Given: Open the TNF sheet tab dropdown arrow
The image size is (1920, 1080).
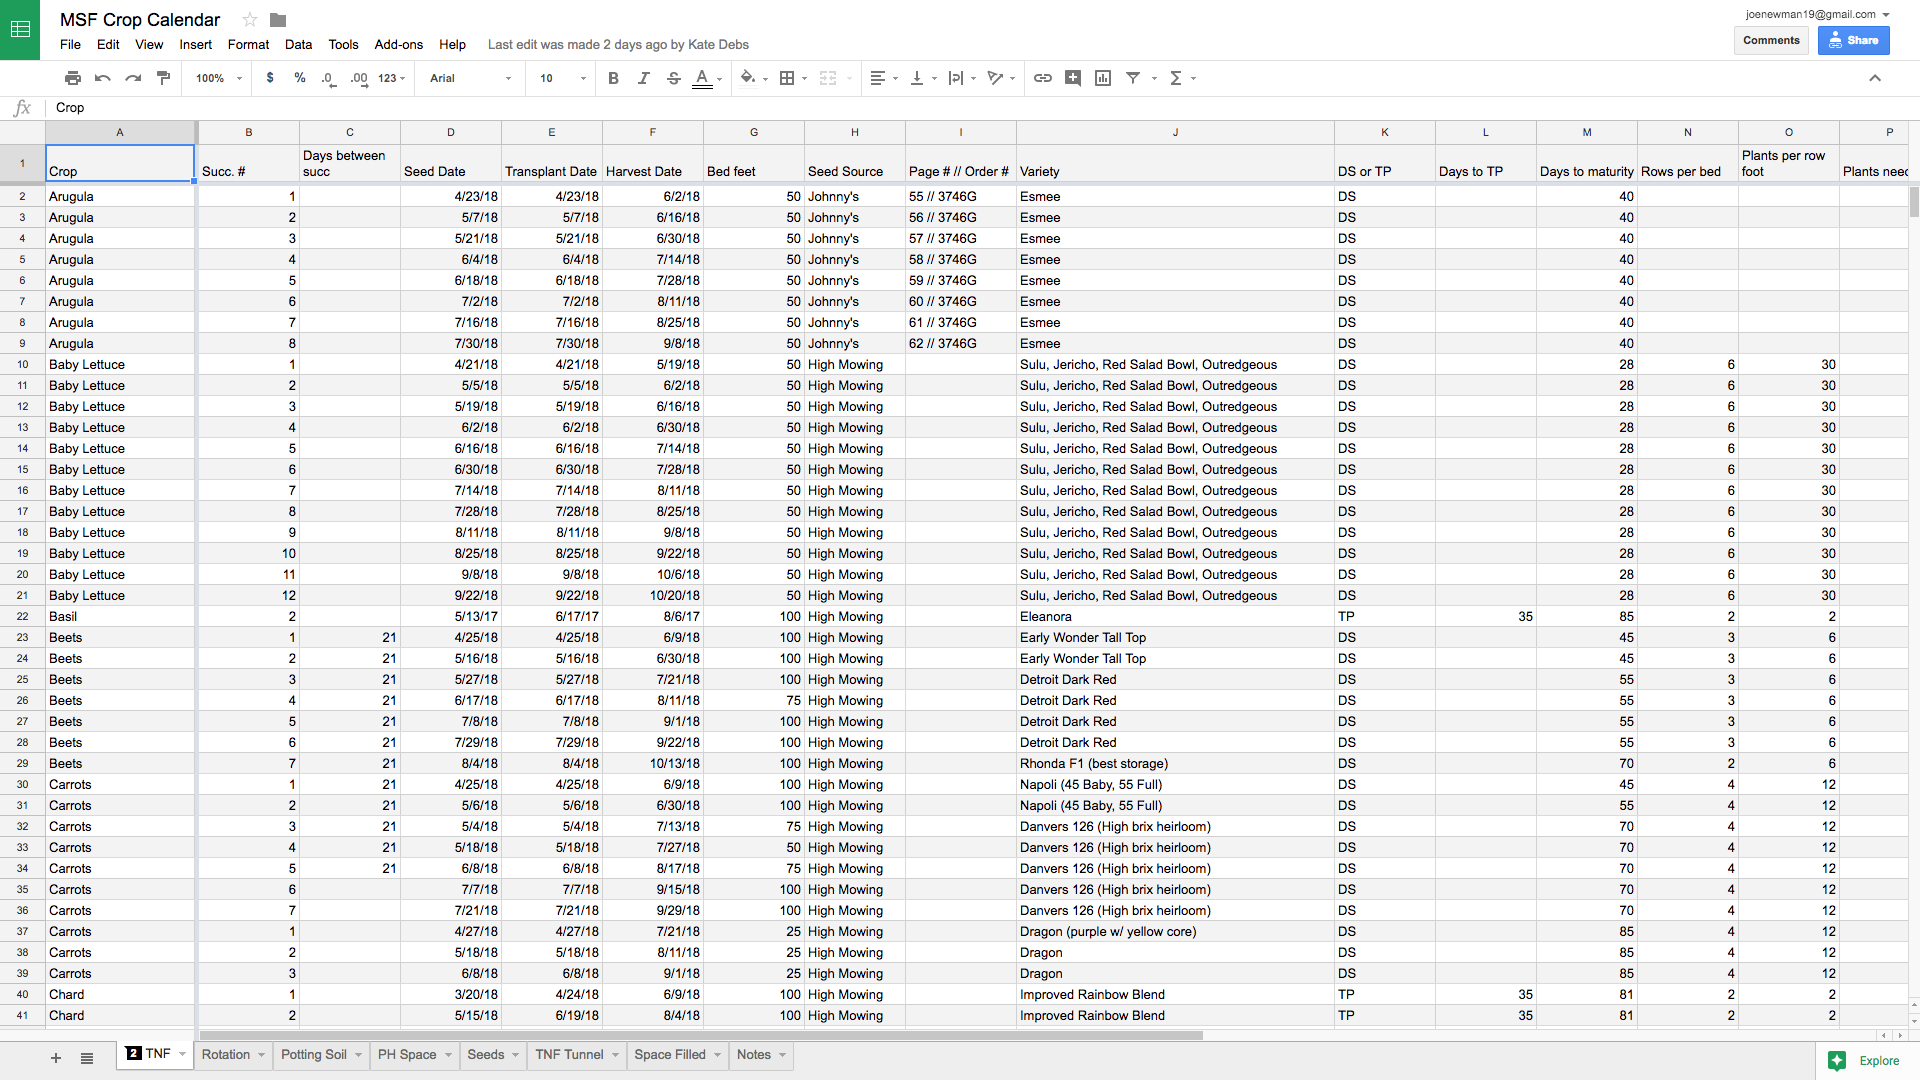Looking at the screenshot, I should click(183, 1054).
